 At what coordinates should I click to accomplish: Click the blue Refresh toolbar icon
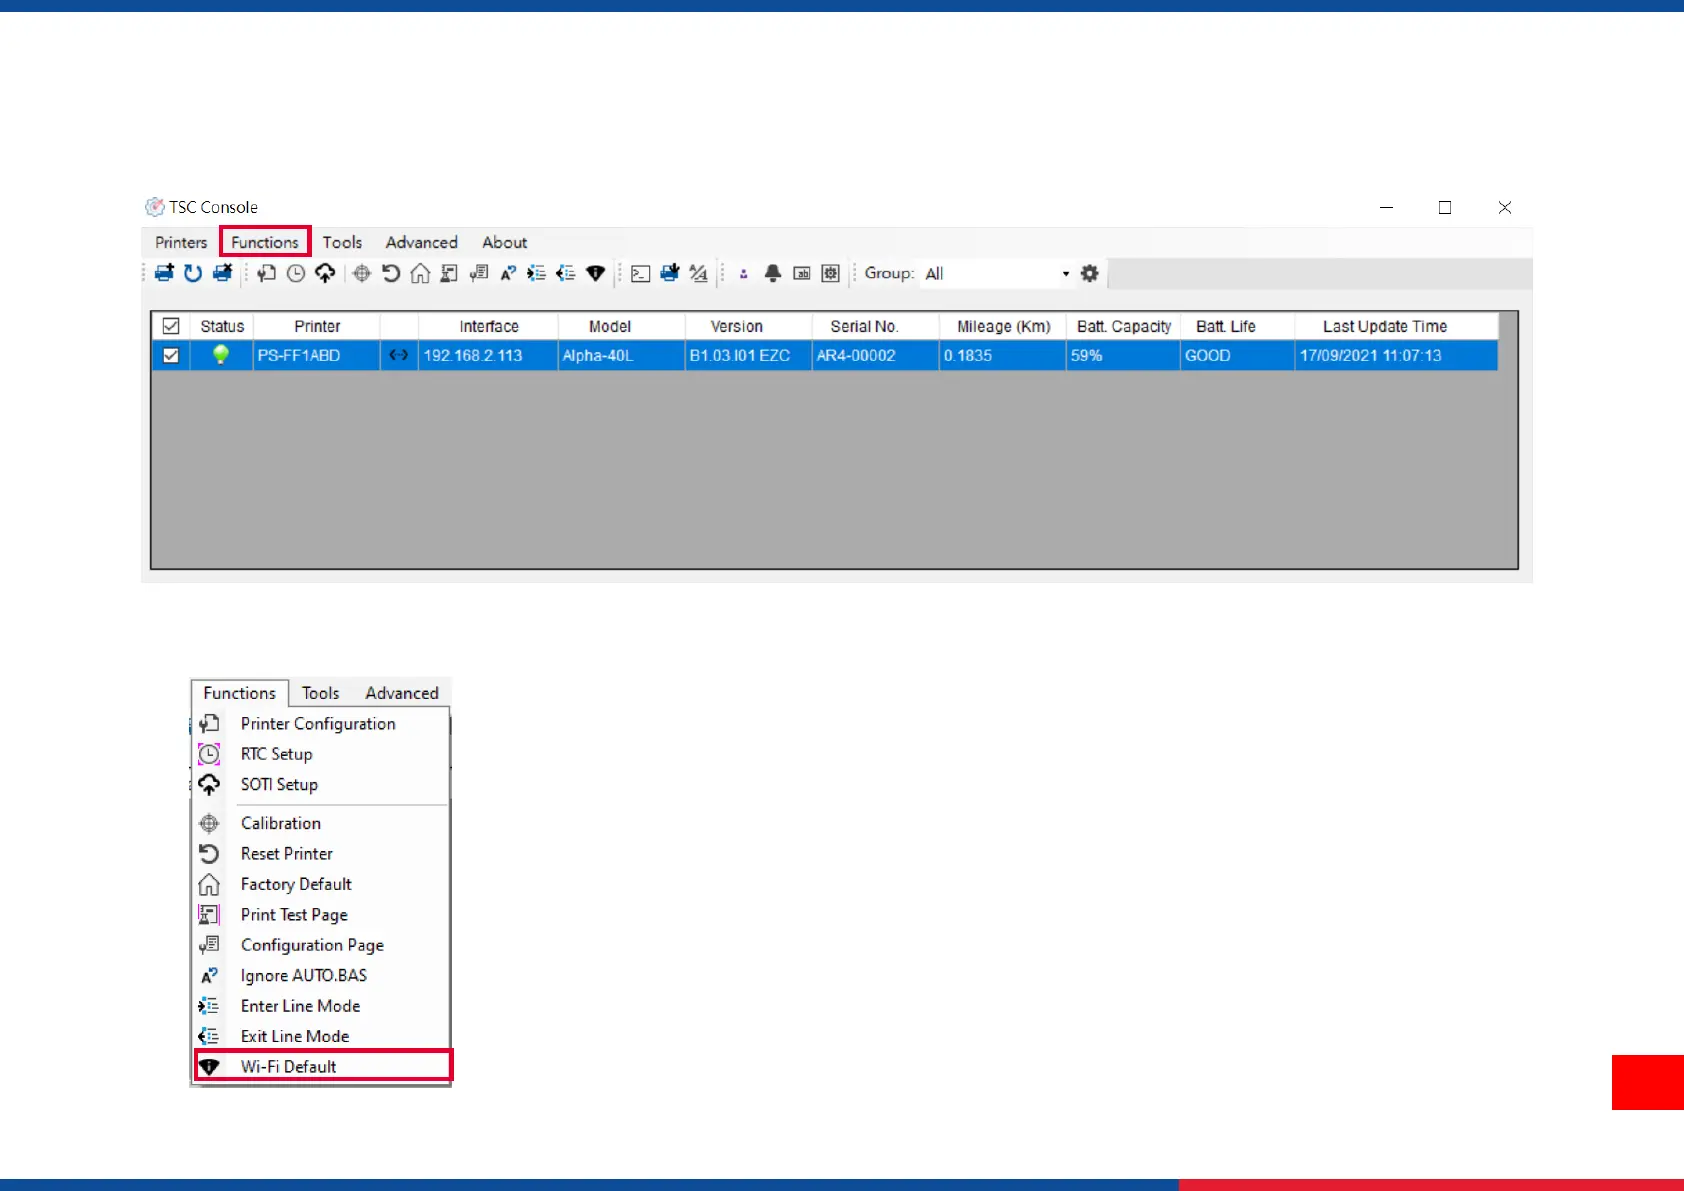[x=193, y=273]
